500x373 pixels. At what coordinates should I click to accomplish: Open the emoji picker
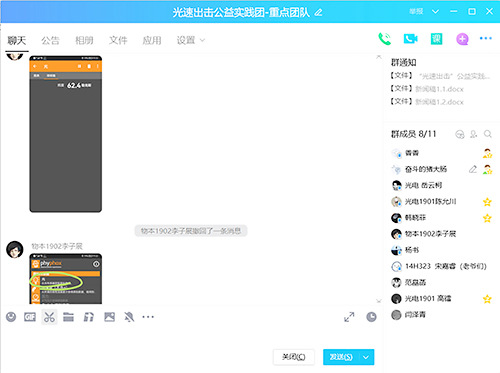11,317
